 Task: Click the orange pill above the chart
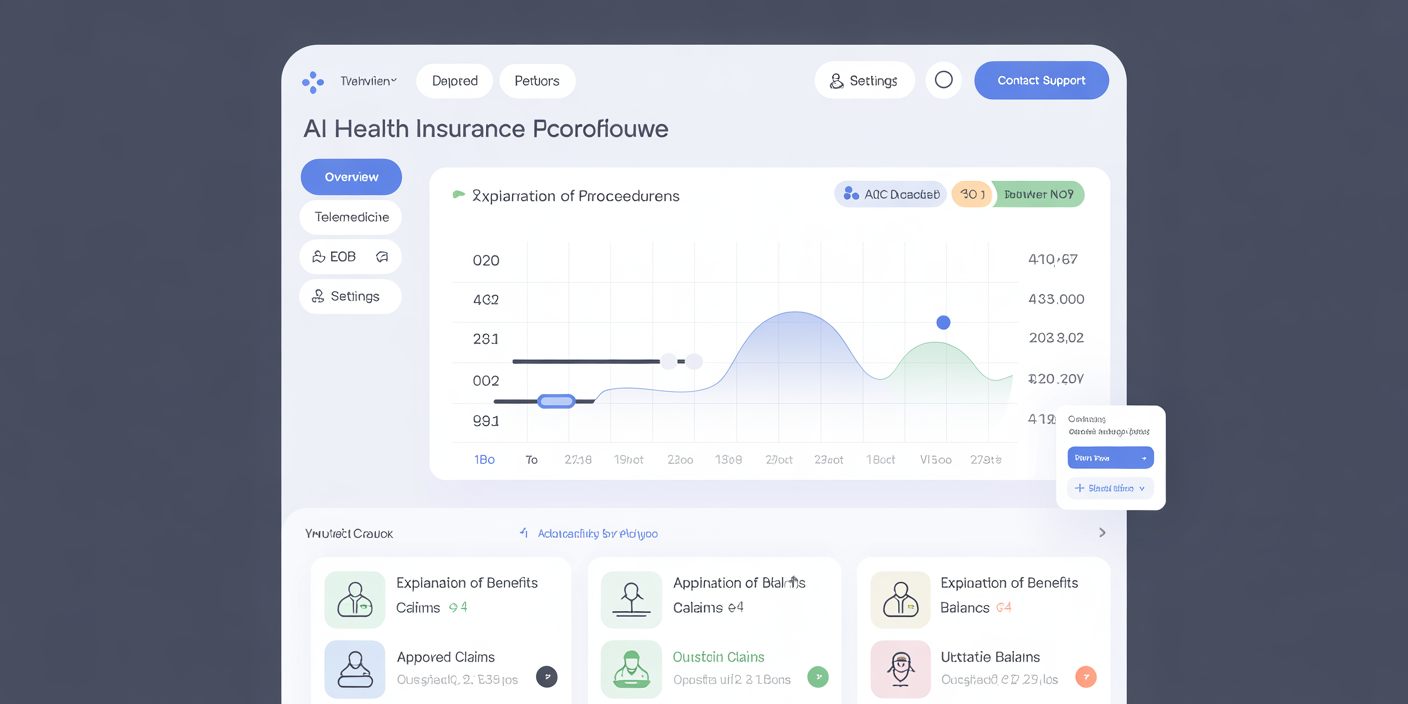pyautogui.click(x=972, y=194)
